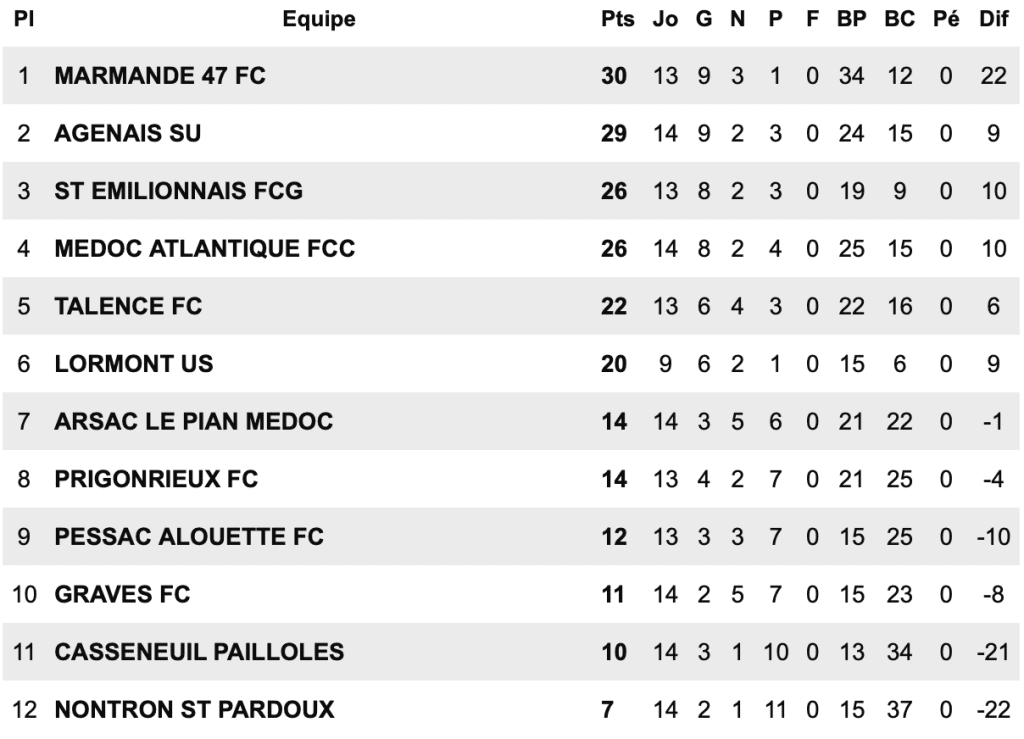Screen dimensions: 1024x739
Task: Open NONTRON ST PARDOUX team link
Action: tap(194, 711)
